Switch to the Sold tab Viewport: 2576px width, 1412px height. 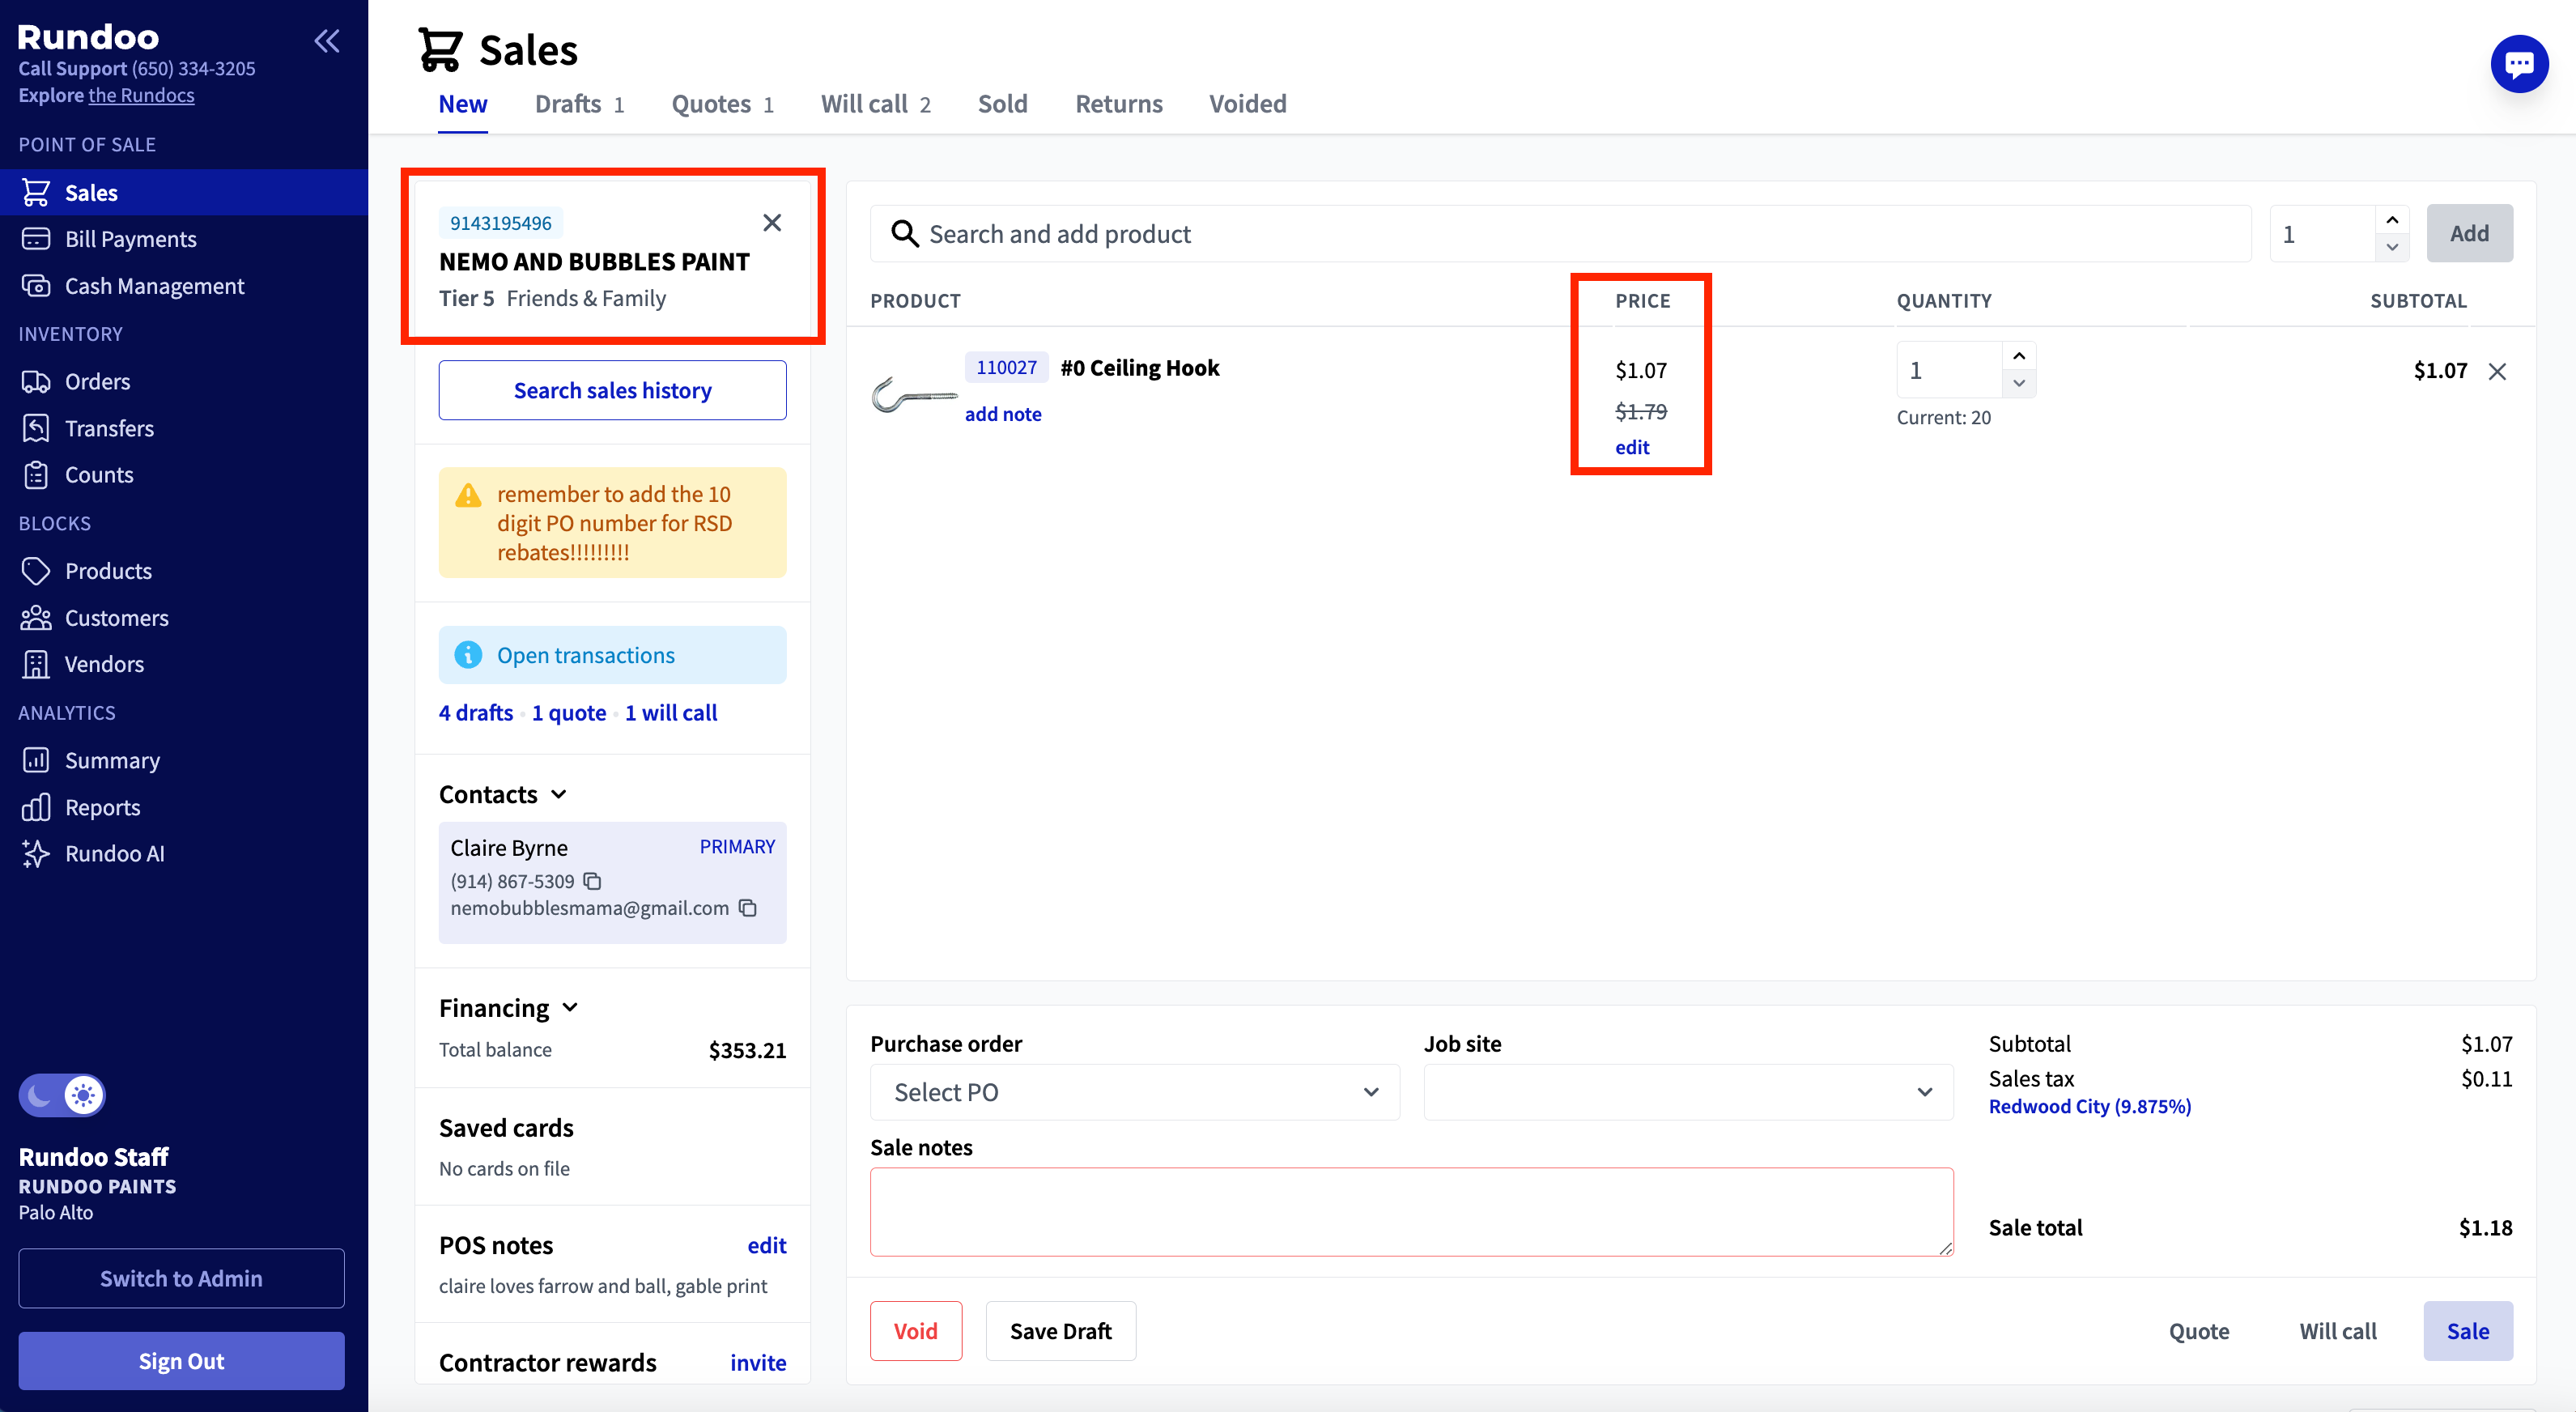pos(1003,104)
